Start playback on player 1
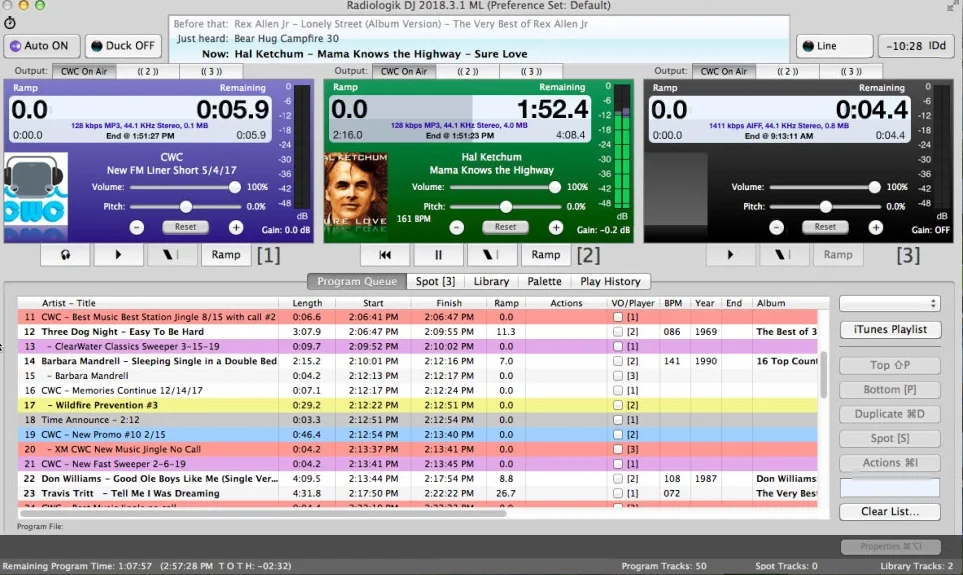The image size is (963, 575). point(118,254)
